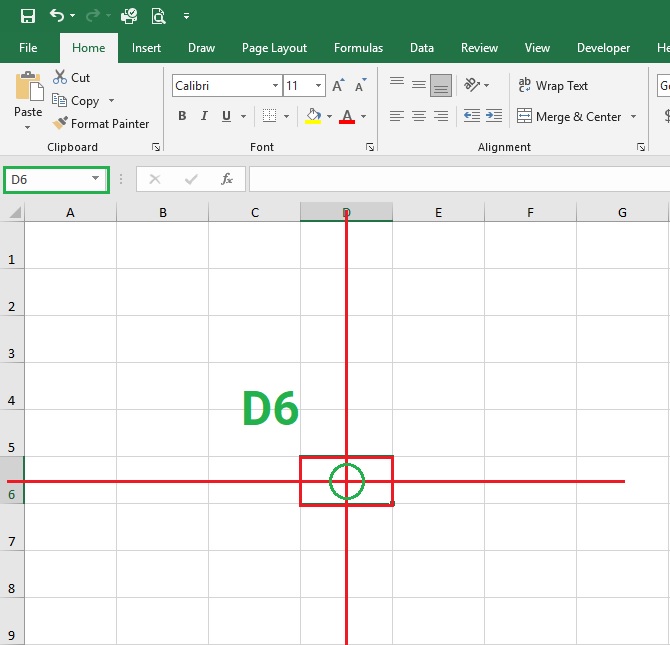
Task: Select column F header
Action: 530,212
